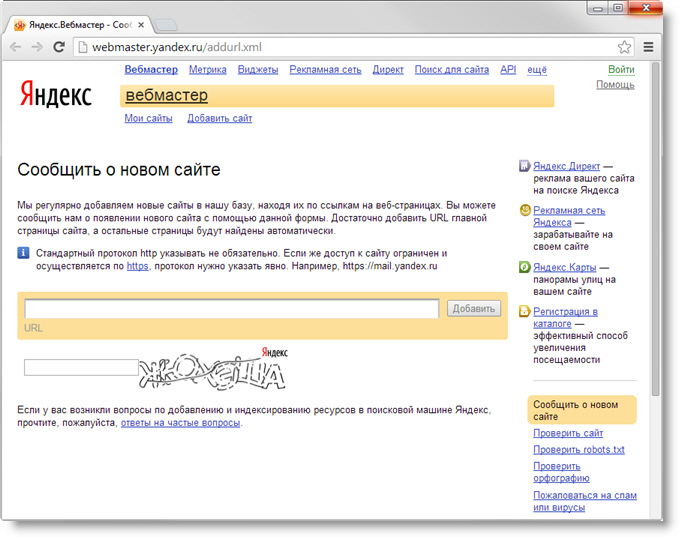Reload the page with the refresh icon
The image size is (679, 537).
[59, 47]
